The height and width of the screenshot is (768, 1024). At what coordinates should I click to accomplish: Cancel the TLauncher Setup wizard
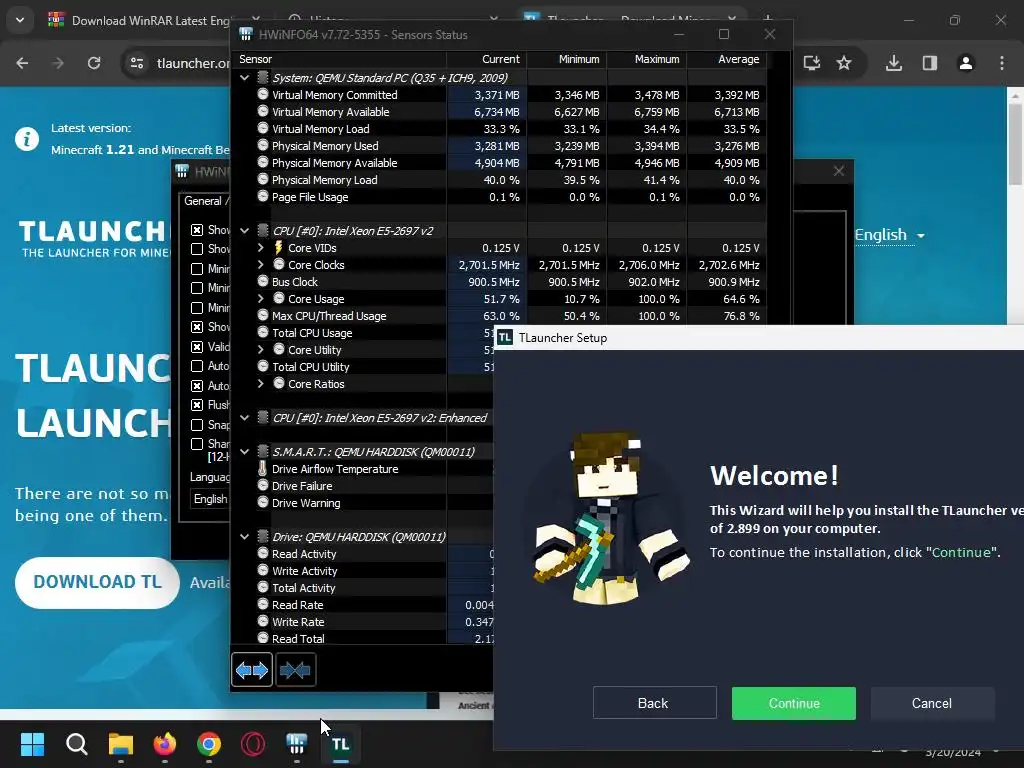click(x=932, y=703)
